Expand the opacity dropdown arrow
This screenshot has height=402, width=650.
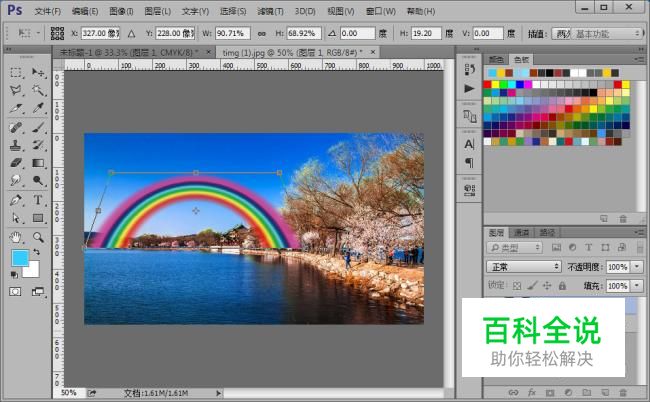point(637,267)
